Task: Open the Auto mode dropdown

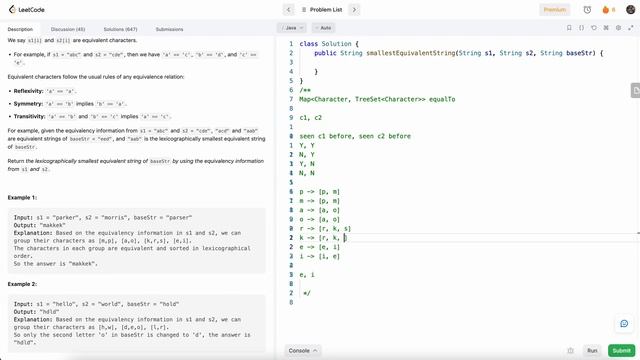Action: (323, 28)
